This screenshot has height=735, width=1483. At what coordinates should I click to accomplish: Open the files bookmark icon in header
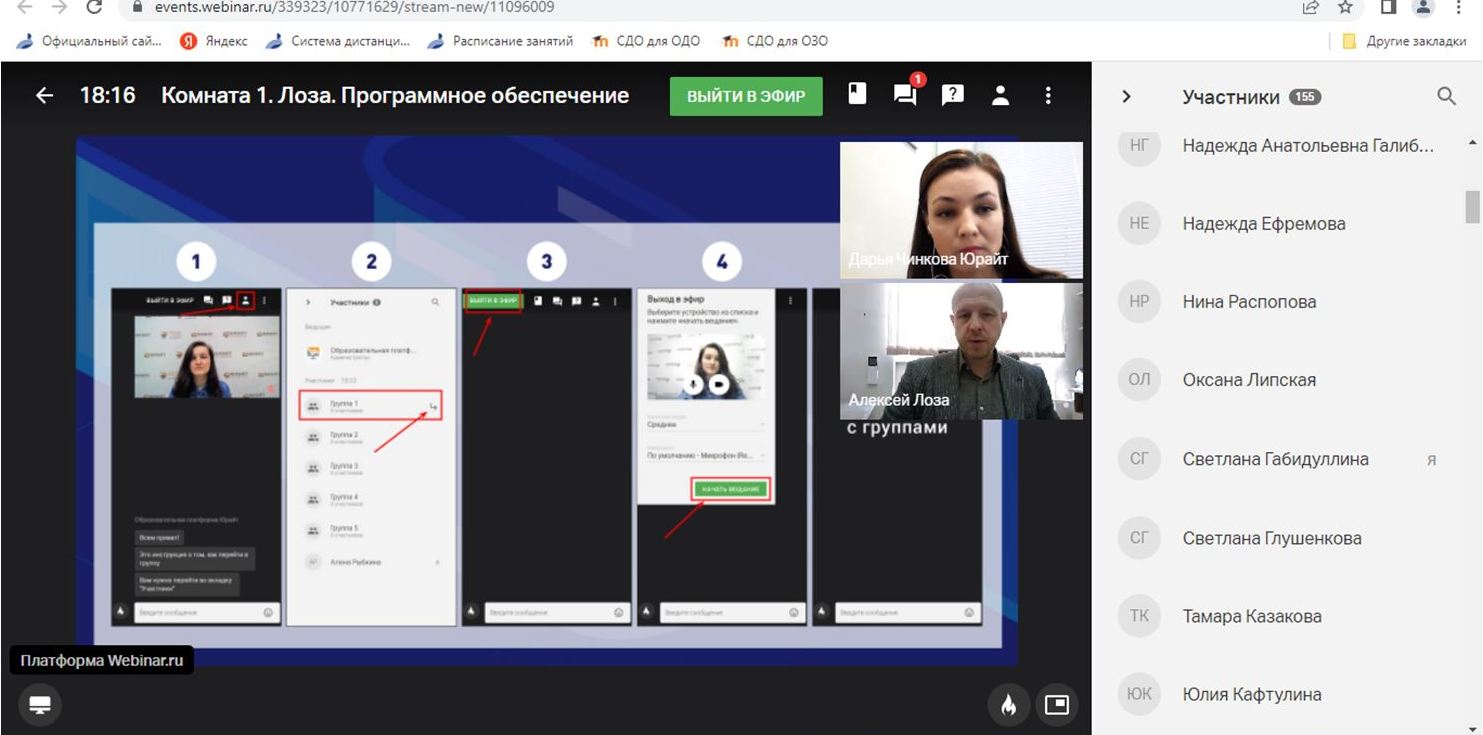point(857,95)
